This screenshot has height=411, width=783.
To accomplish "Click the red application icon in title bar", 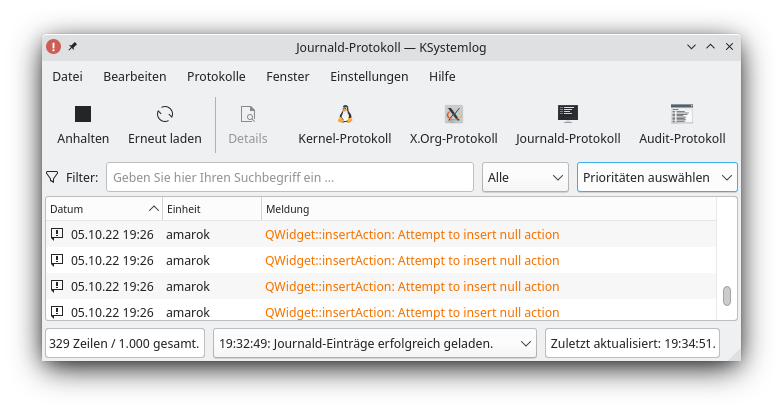I will coord(53,47).
